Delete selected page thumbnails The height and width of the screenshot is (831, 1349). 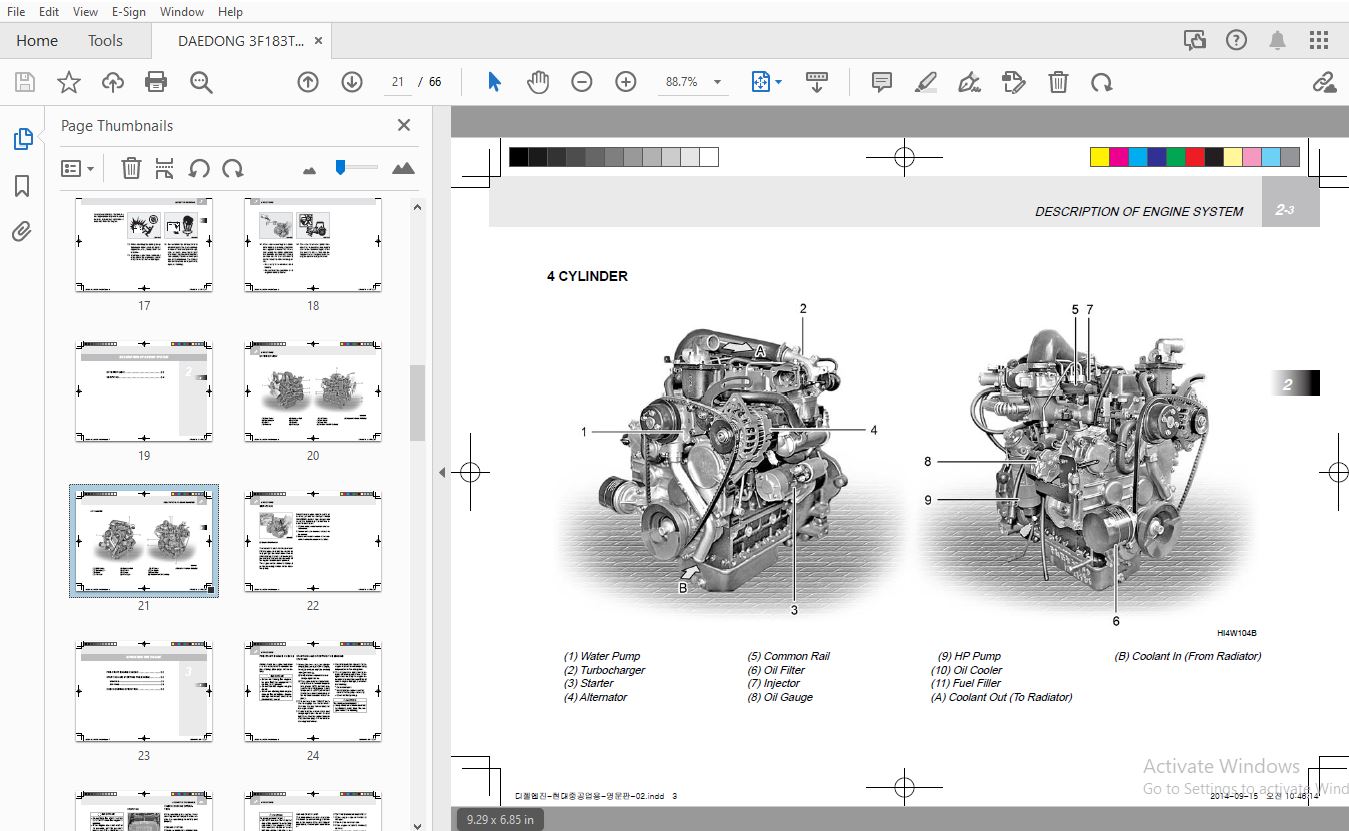click(131, 168)
